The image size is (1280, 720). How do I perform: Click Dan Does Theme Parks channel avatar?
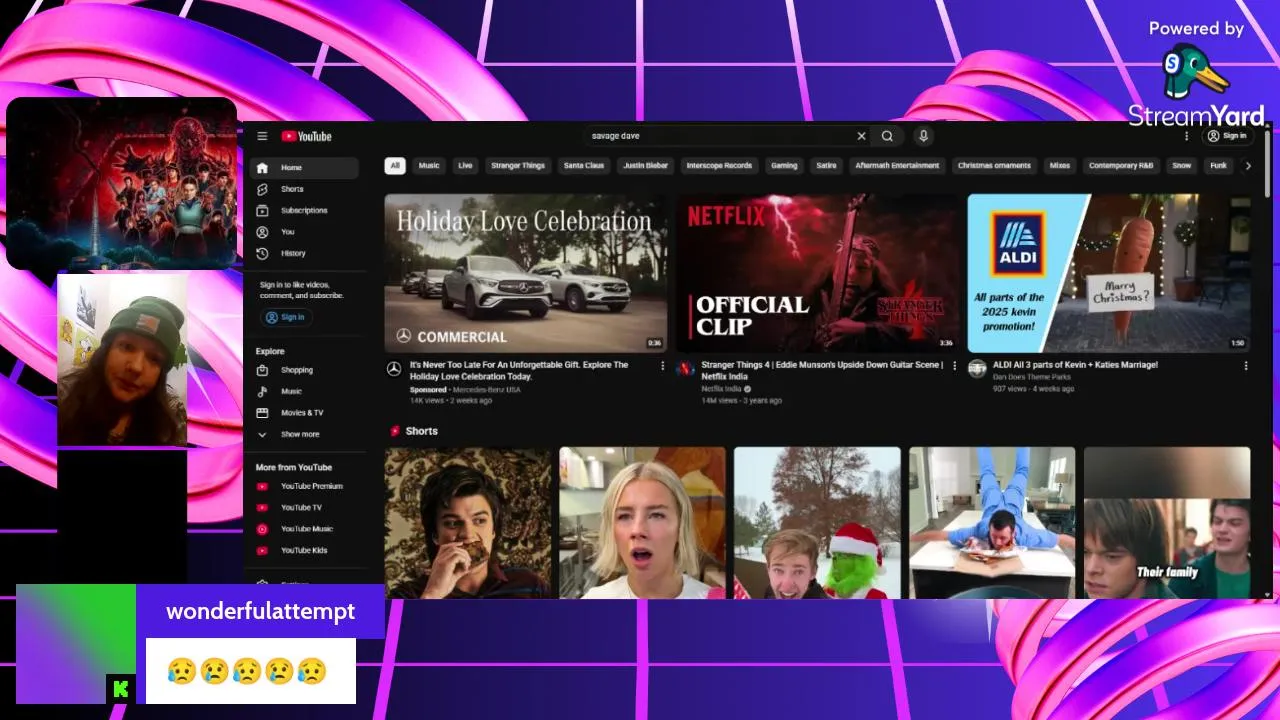tap(977, 369)
